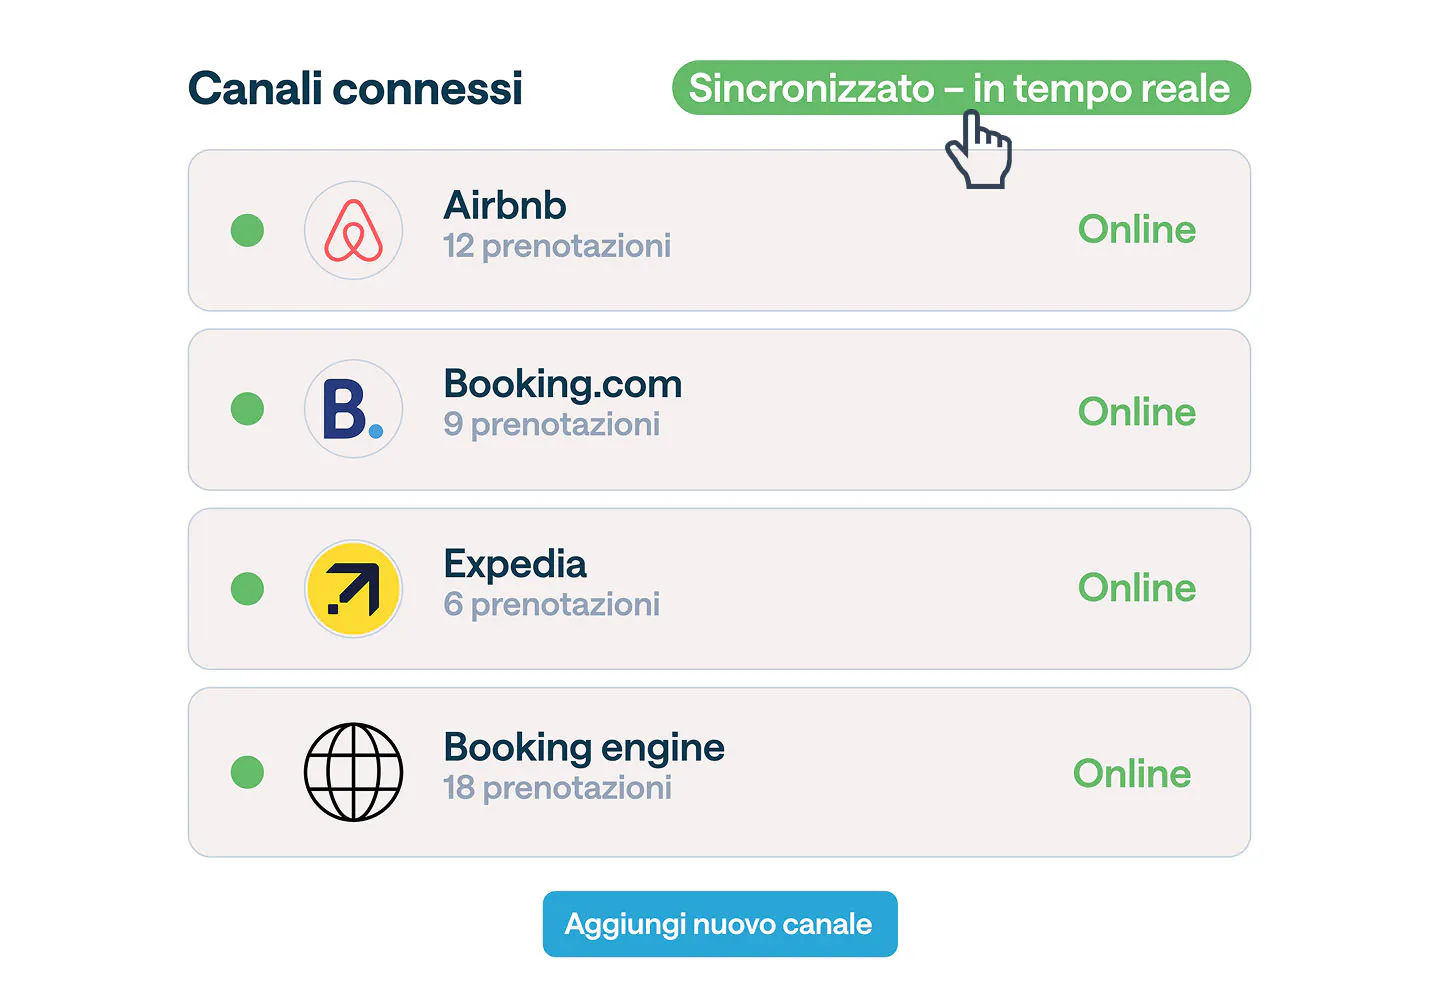
Task: Click the 12 prenotazioni text under Airbnb
Action: coord(557,246)
